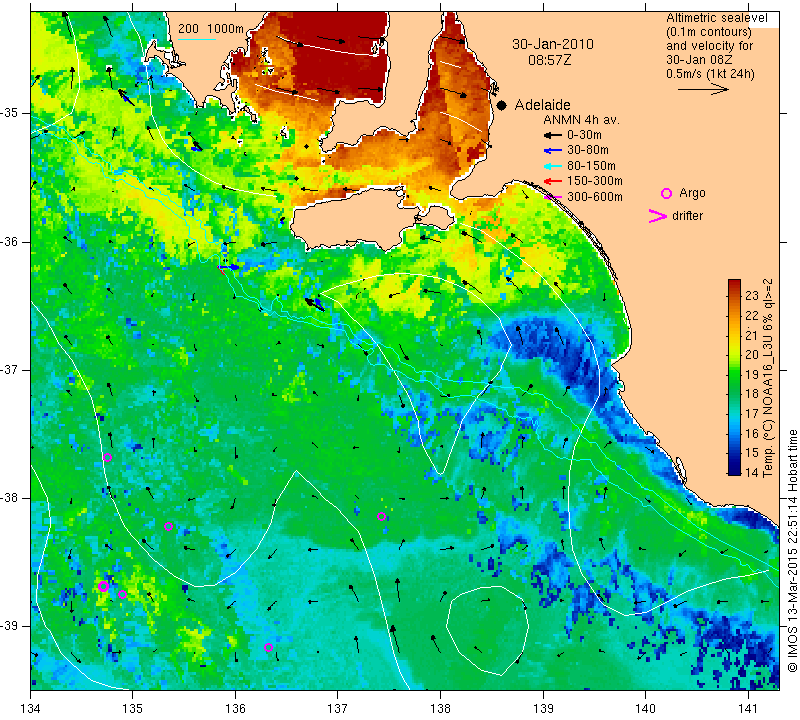This screenshot has height=720, width=800.
Task: Click the cyan isobath legend line
Action: point(197,39)
